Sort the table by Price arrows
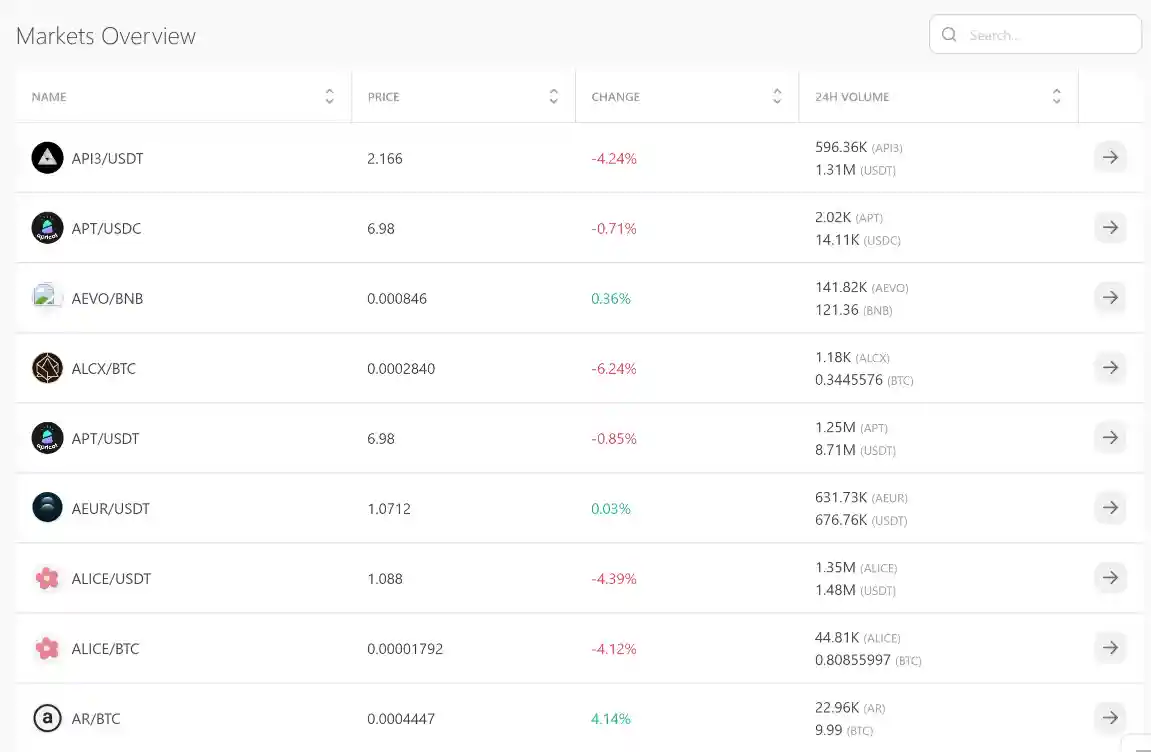Image resolution: width=1151 pixels, height=752 pixels. point(553,97)
